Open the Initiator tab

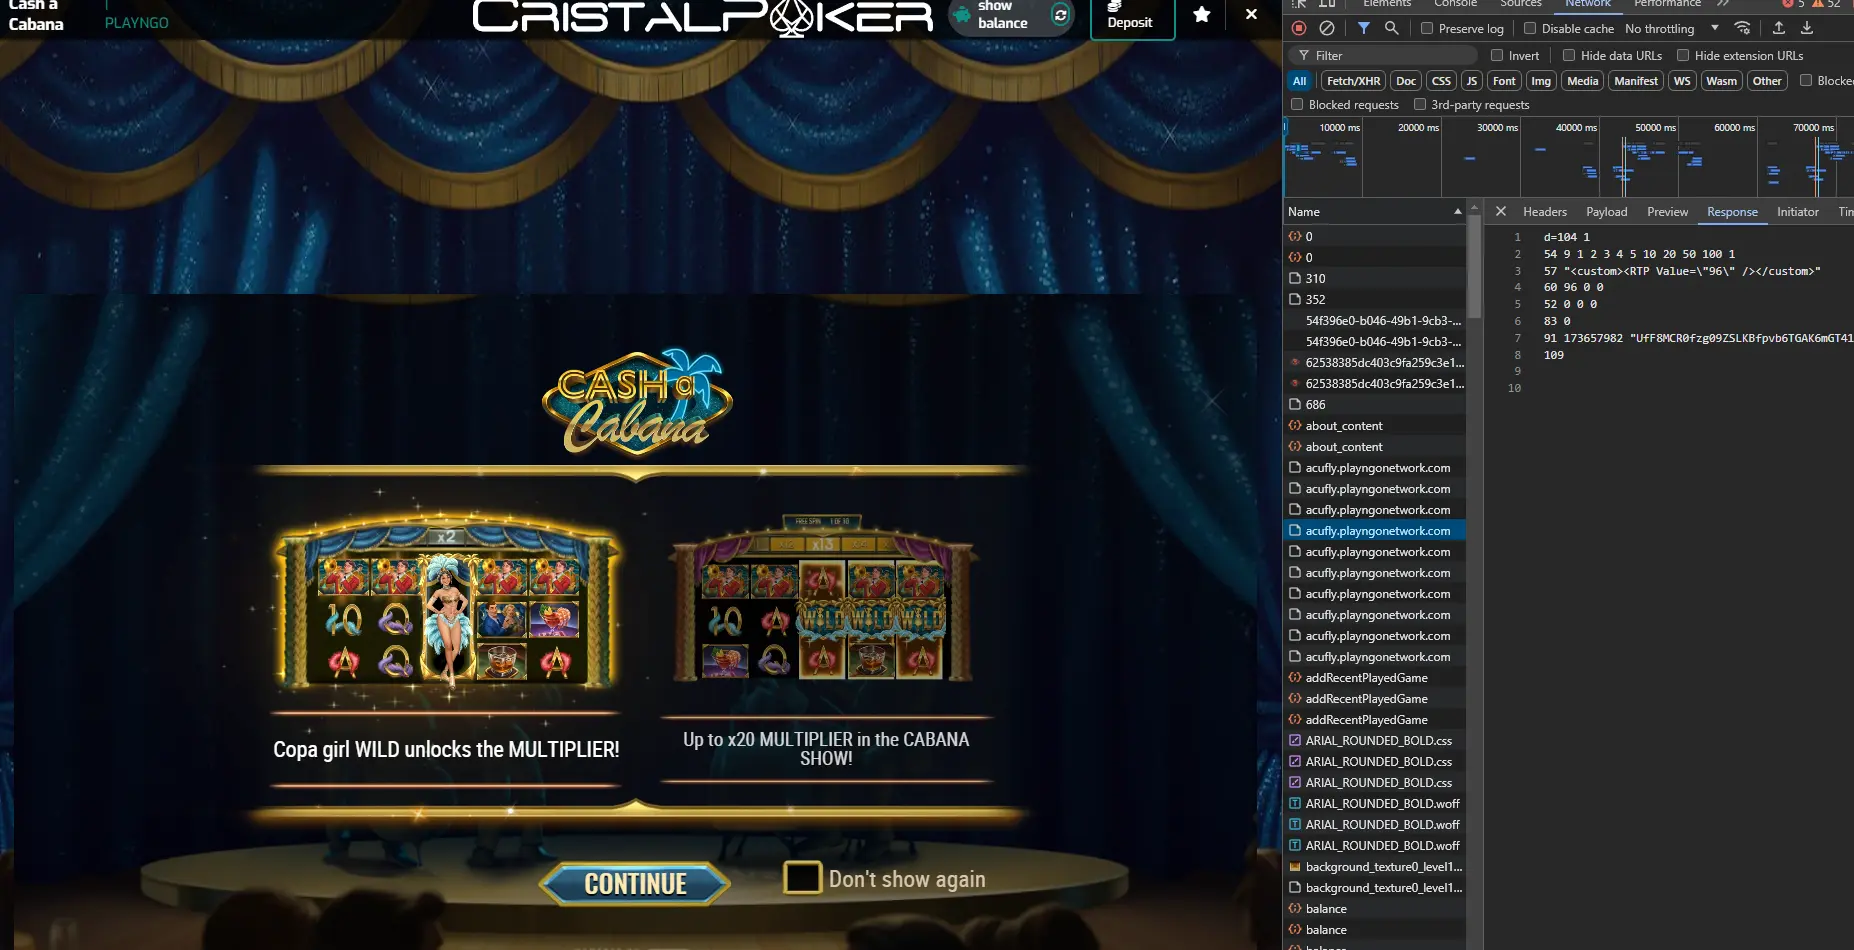coord(1797,212)
